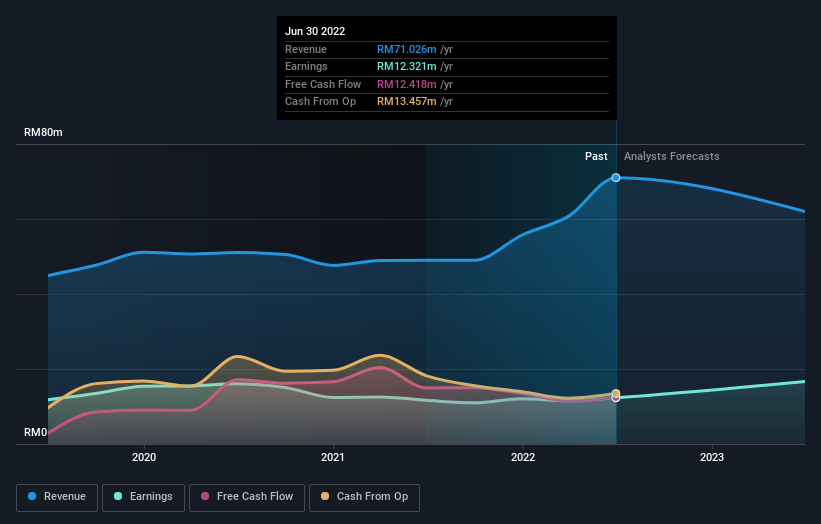The width and height of the screenshot is (821, 524).
Task: Click the RM80m y-axis label
Action: click(x=43, y=132)
